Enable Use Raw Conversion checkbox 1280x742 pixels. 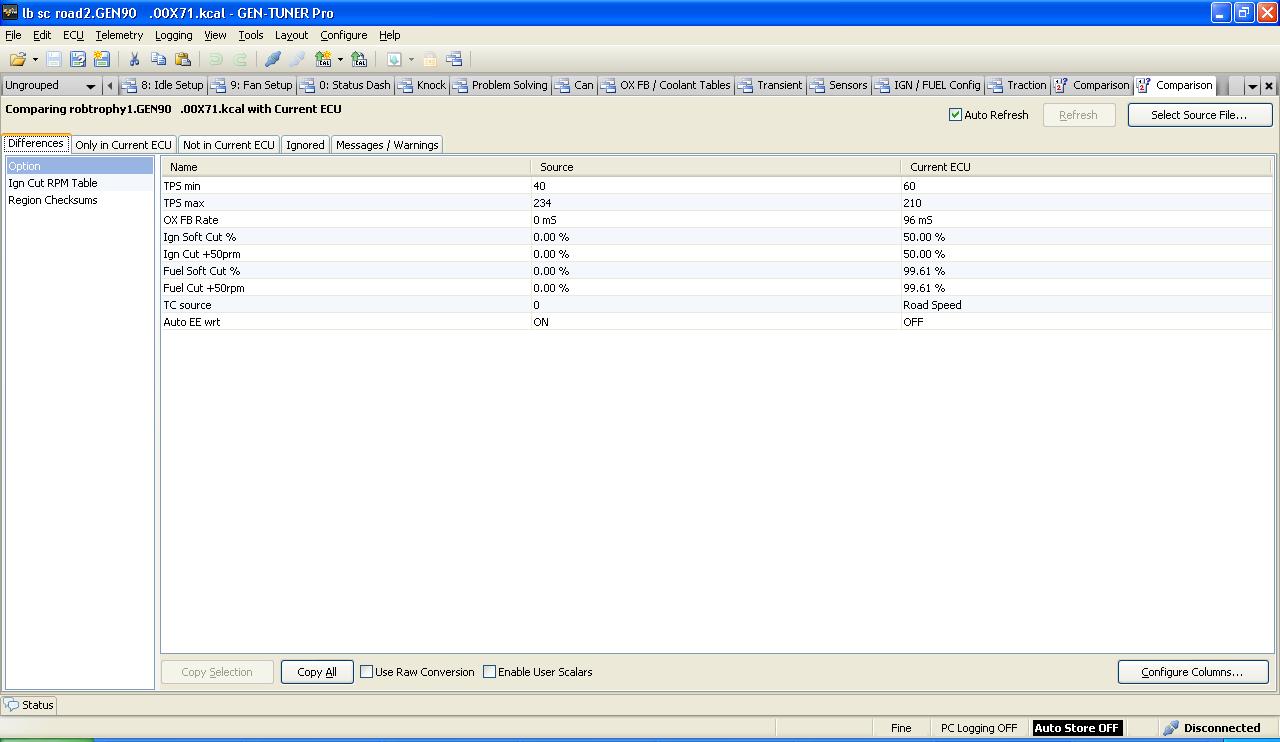point(367,672)
